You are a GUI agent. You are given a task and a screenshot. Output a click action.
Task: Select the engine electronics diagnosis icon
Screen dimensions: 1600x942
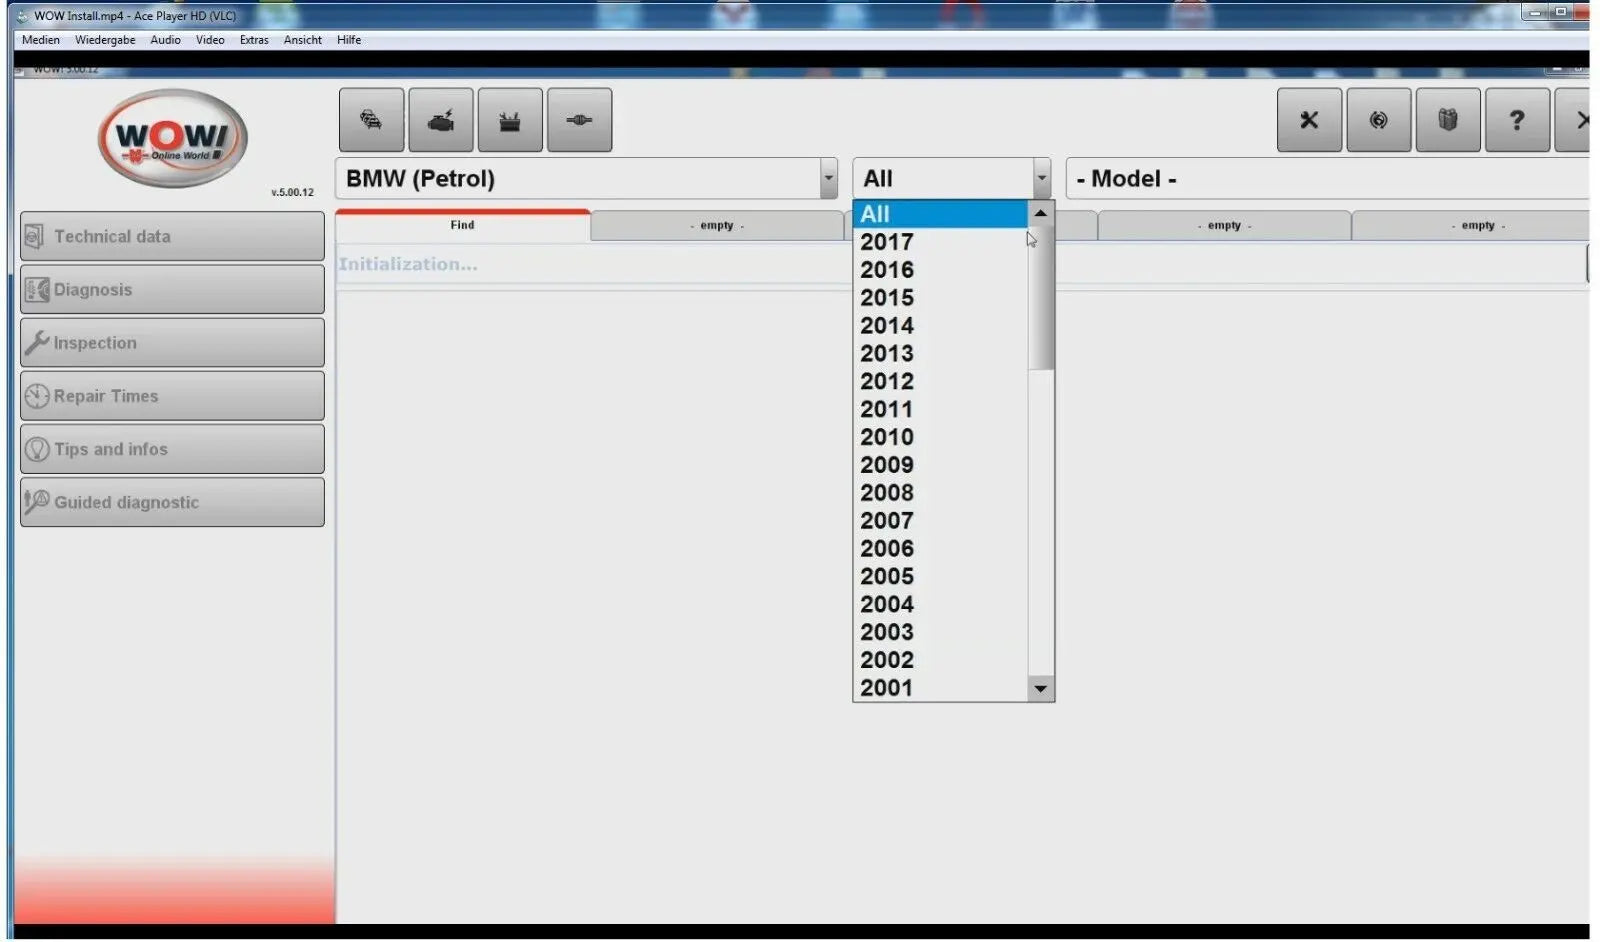point(440,120)
